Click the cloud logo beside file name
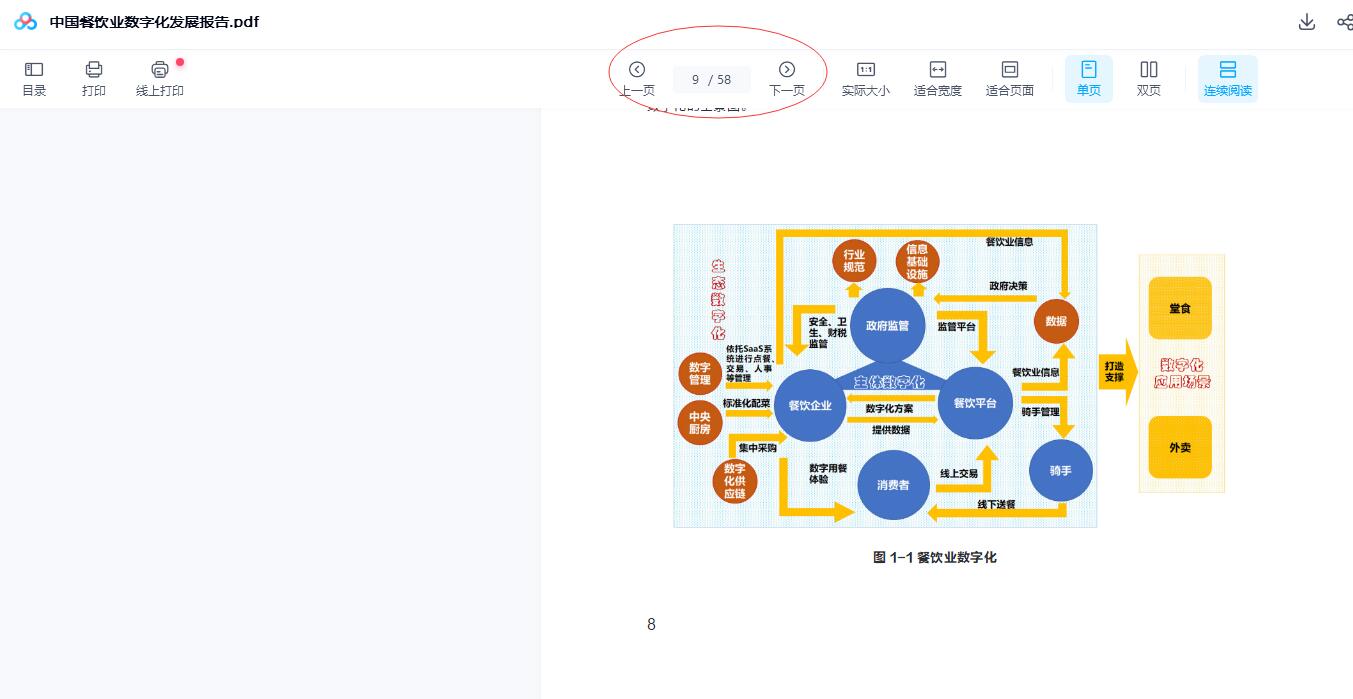 click(25, 22)
